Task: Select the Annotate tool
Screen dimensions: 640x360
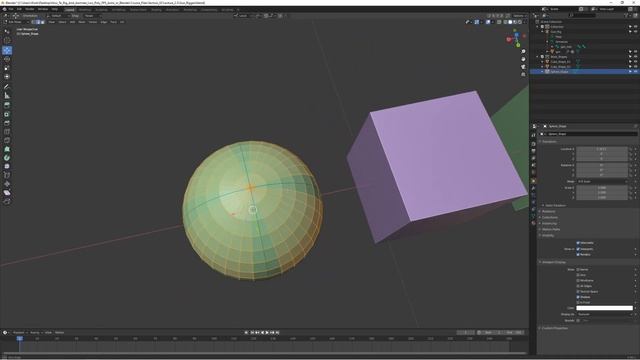Action: coord(7,87)
